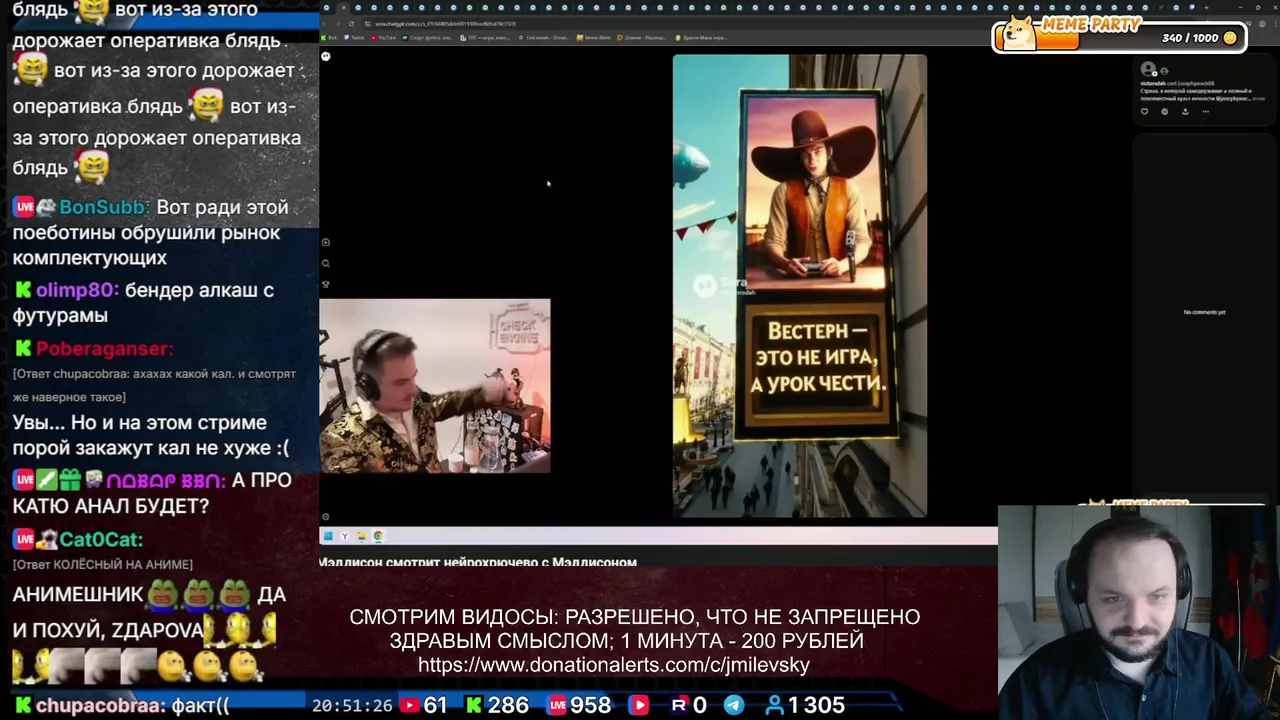The image size is (1280, 720).
Task: Open the three-dot more options menu
Action: (x=1206, y=112)
